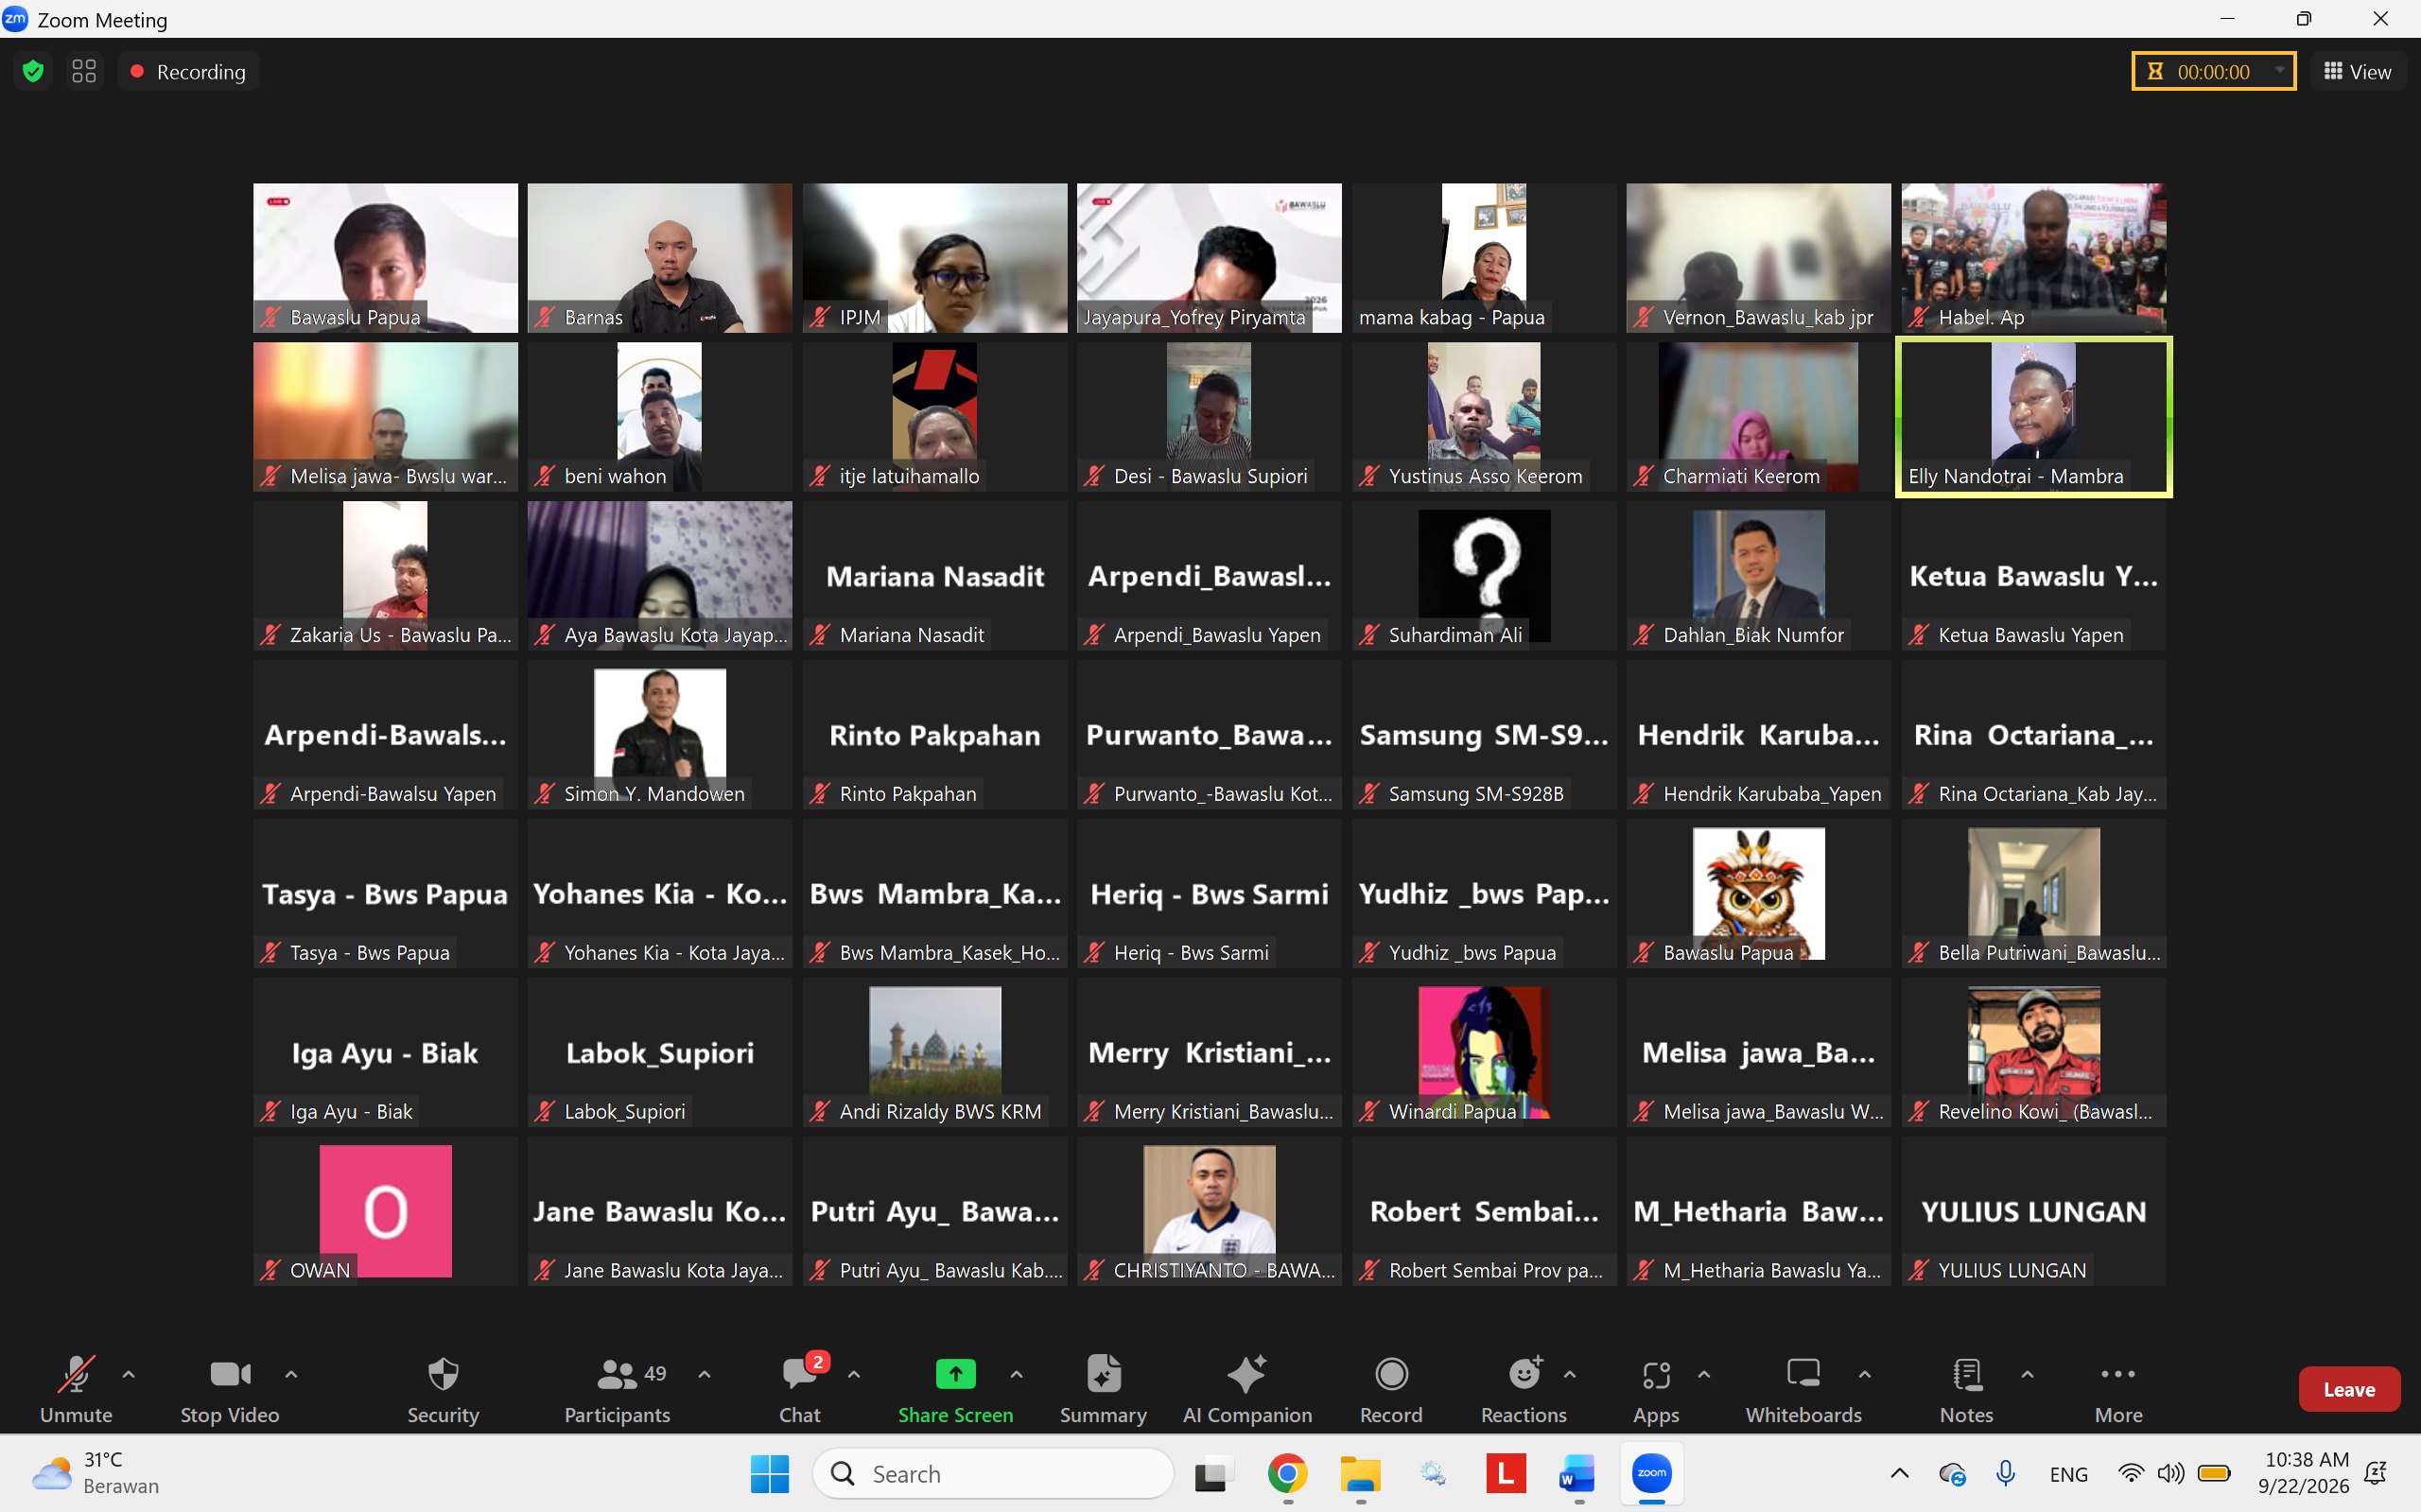The width and height of the screenshot is (2421, 1512).
Task: Toggle Stop Video camera button
Action: point(230,1389)
